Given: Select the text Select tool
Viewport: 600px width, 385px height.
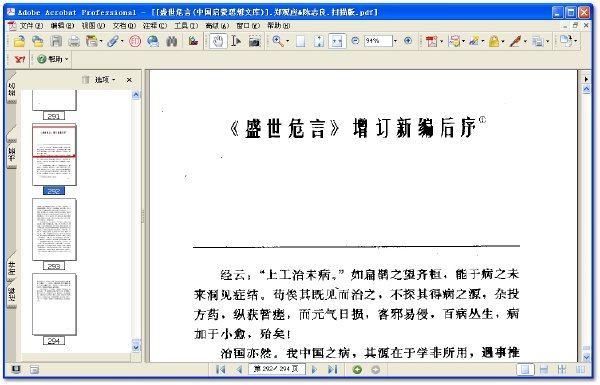Looking at the screenshot, I should click(x=236, y=41).
